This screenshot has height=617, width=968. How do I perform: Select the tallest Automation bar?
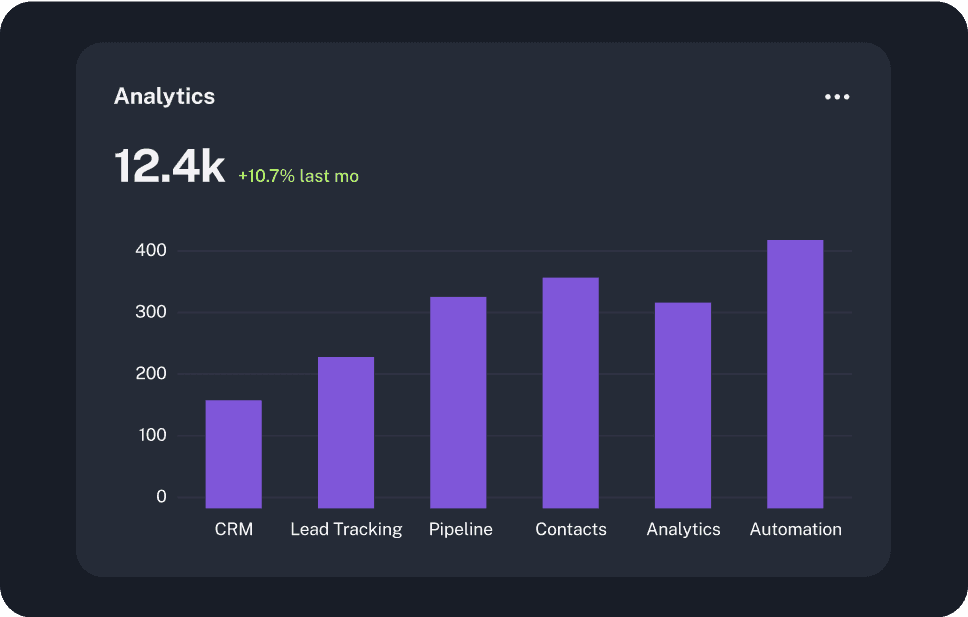point(795,368)
